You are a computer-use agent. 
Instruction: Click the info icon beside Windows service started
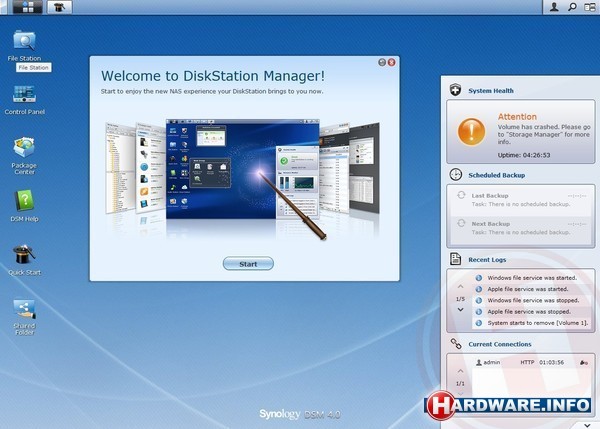click(x=479, y=278)
